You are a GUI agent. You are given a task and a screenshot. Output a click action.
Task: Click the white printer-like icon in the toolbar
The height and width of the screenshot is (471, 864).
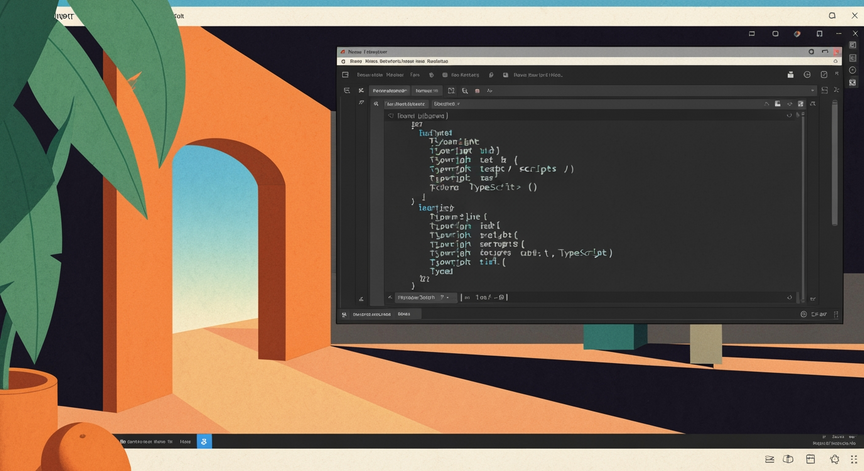click(790, 75)
